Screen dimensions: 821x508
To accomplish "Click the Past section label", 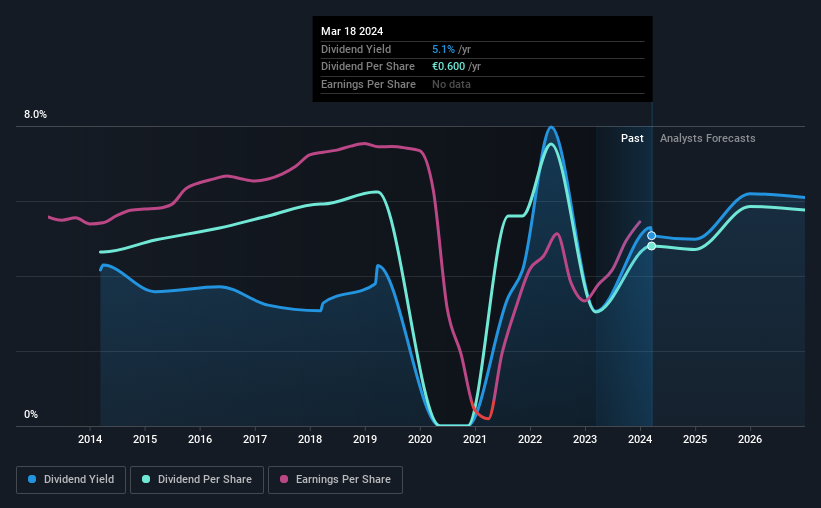I will [x=632, y=138].
